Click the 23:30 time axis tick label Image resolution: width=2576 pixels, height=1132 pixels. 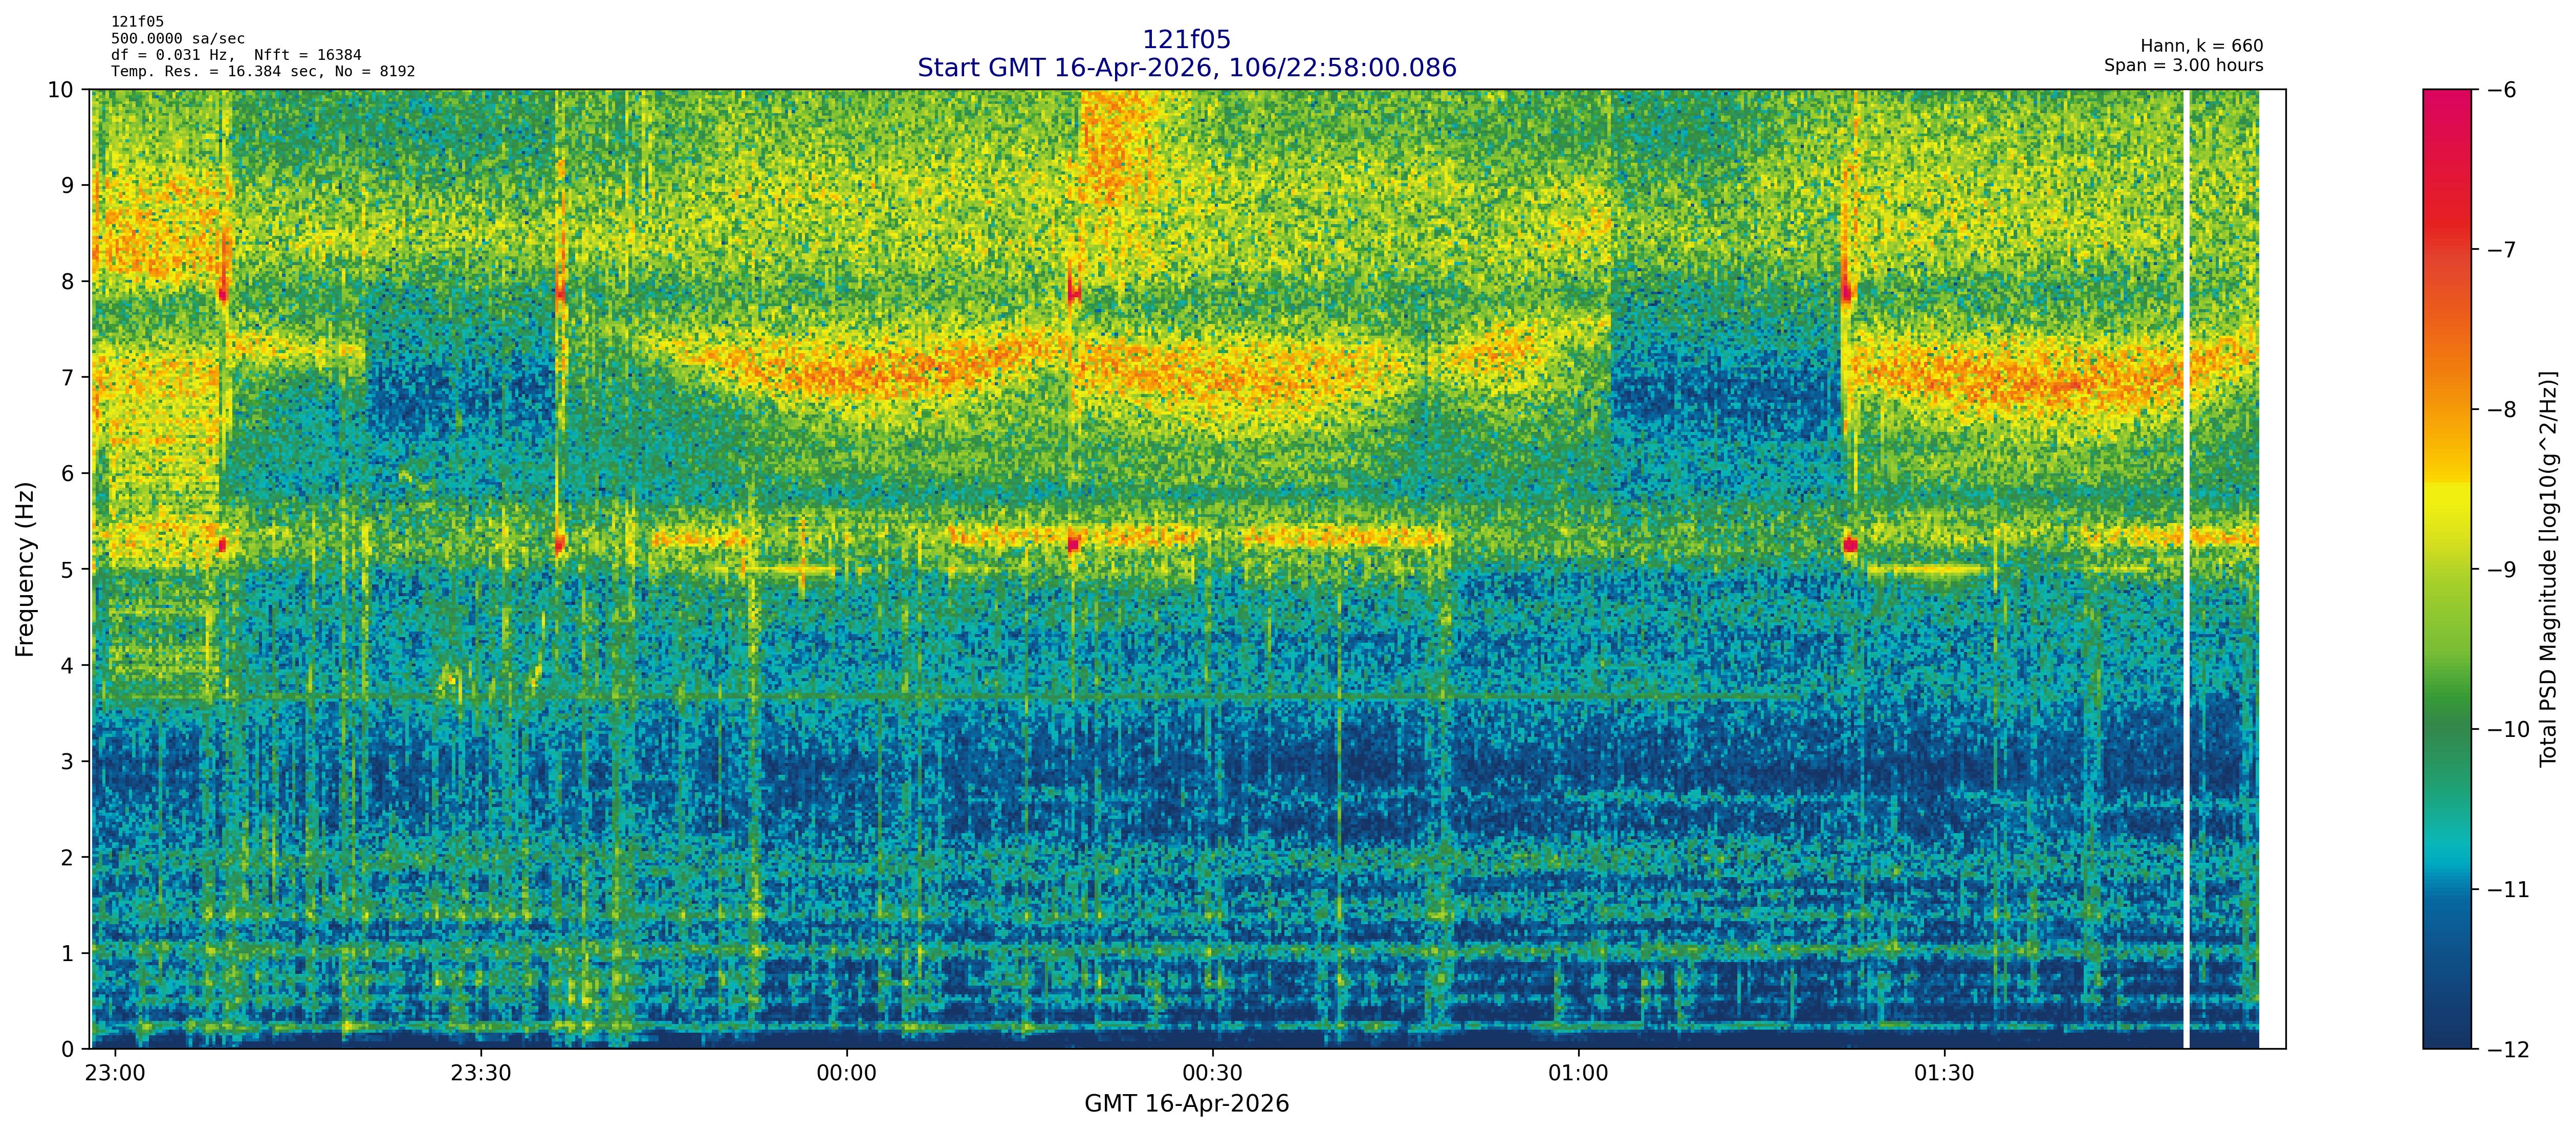click(x=480, y=1073)
